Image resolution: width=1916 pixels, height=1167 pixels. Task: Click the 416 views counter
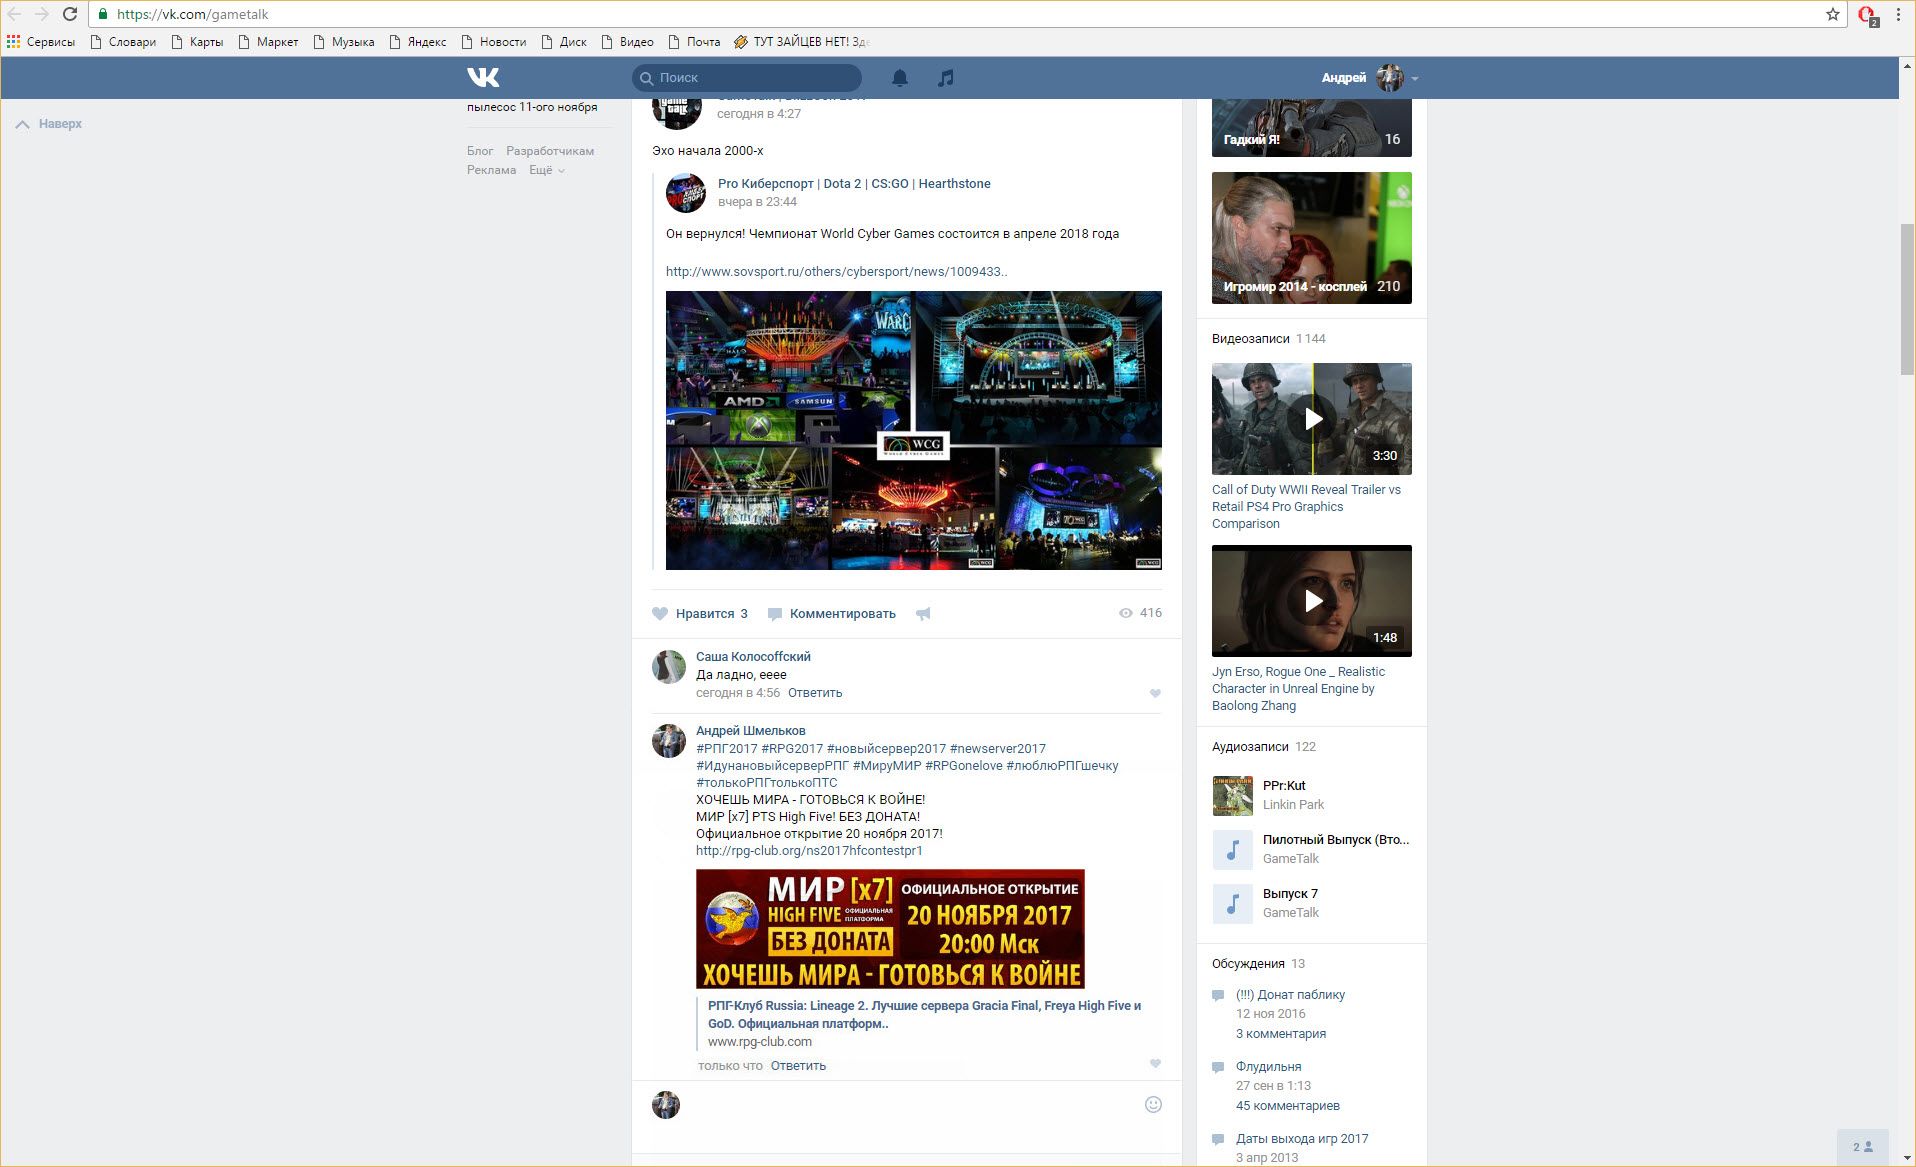pyautogui.click(x=1140, y=613)
